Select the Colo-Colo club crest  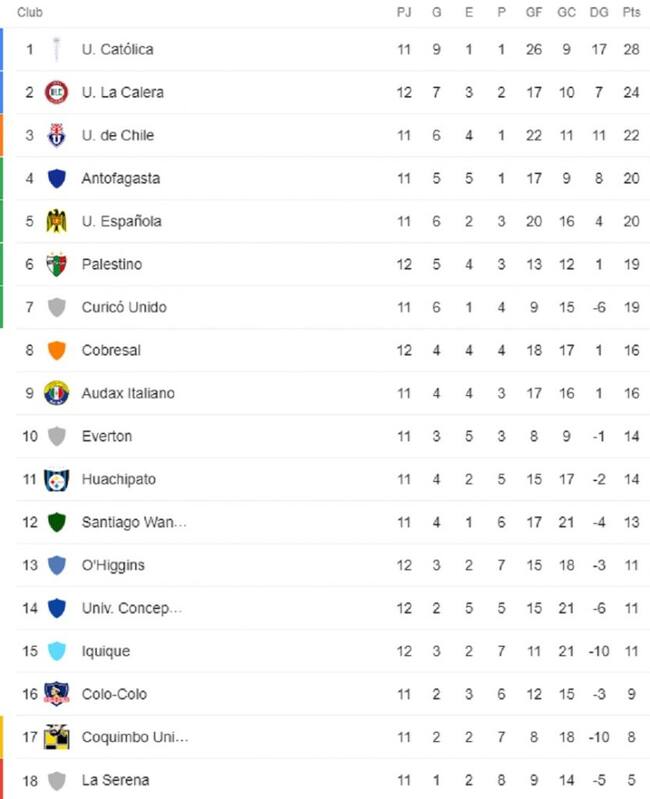coord(57,694)
